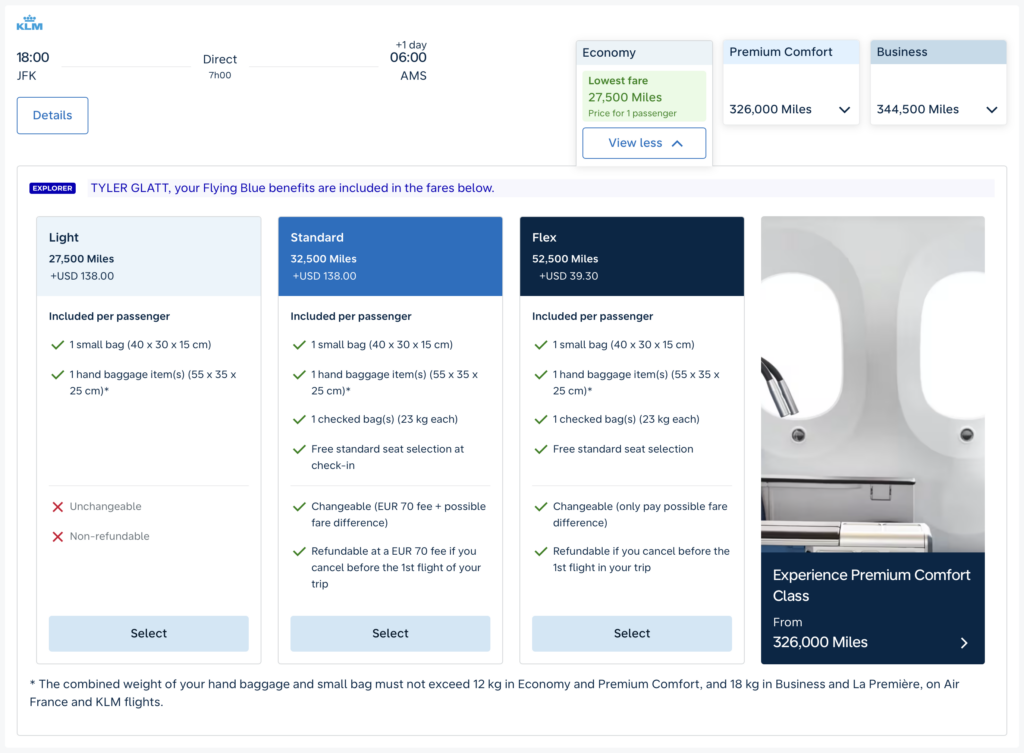The image size is (1024, 753).
Task: Click the Flex fare checked bag checkmark
Action: tap(541, 419)
